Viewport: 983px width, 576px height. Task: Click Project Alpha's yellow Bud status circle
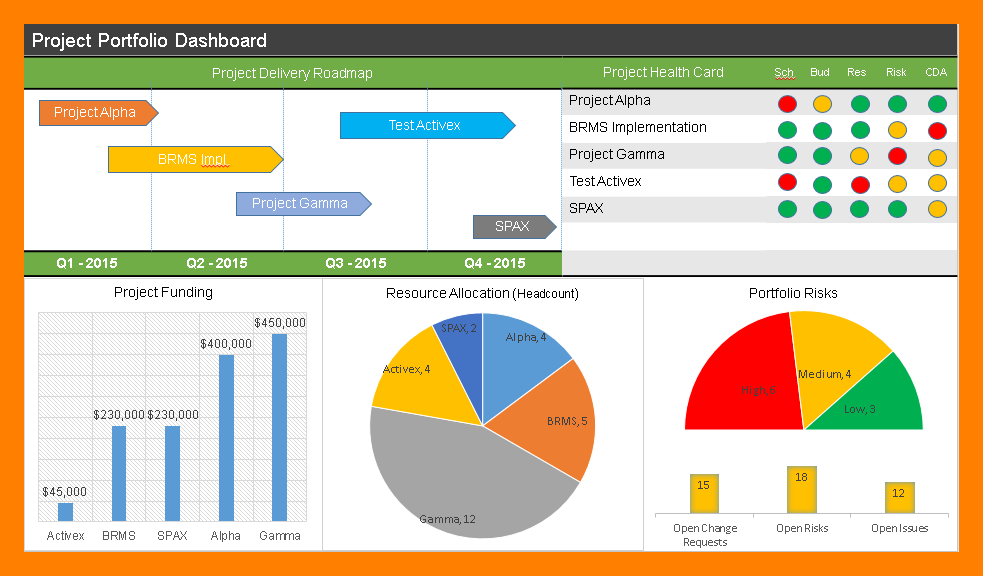pos(822,103)
